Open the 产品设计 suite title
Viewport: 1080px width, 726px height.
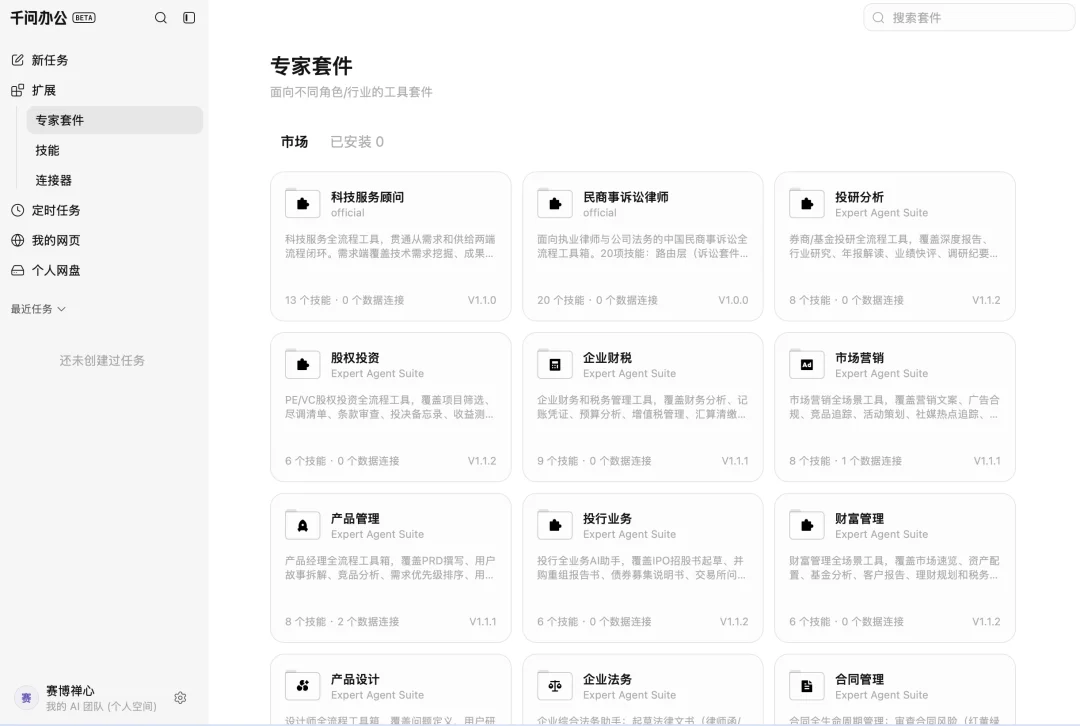pos(355,679)
